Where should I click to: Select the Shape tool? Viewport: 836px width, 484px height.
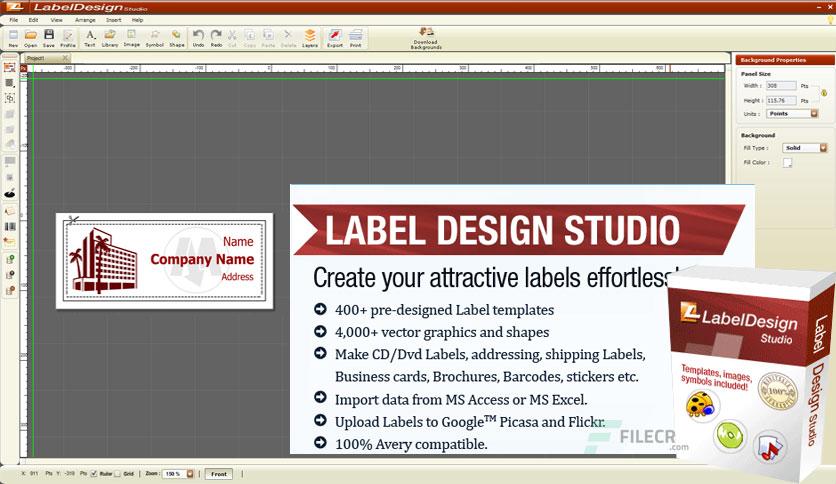coord(176,38)
